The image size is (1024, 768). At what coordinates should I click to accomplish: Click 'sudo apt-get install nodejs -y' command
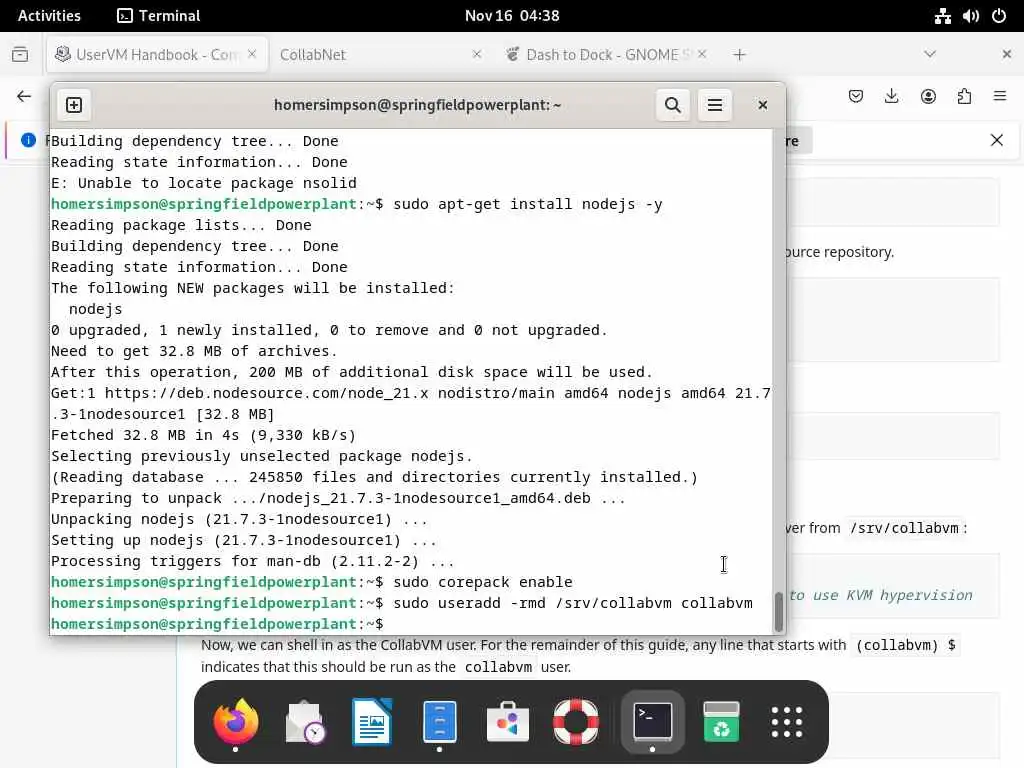point(528,204)
